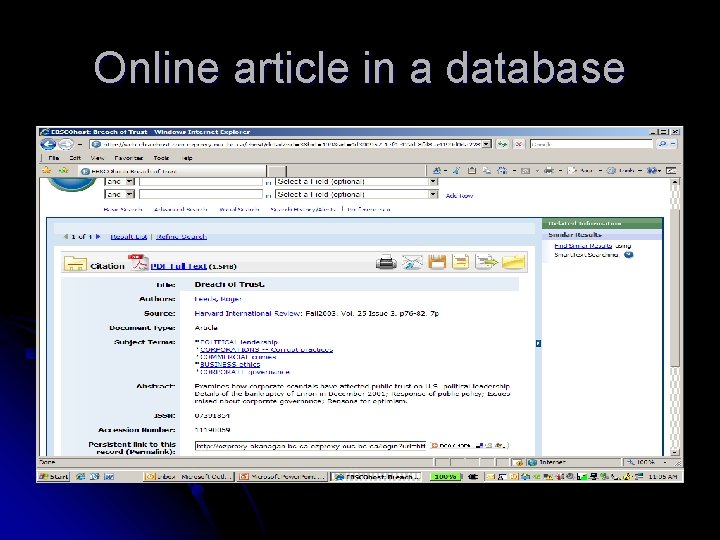Click the page vertical scrollbar

[x=675, y=317]
